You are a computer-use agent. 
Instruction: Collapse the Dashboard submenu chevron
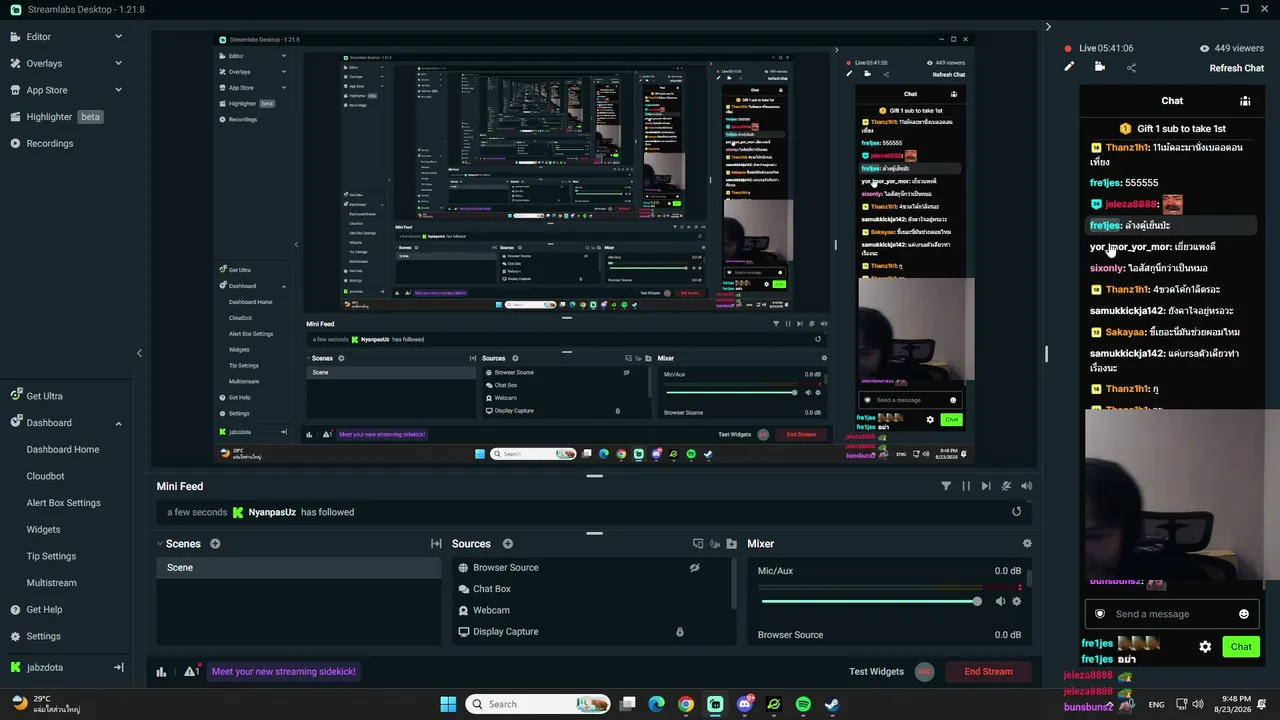point(118,423)
